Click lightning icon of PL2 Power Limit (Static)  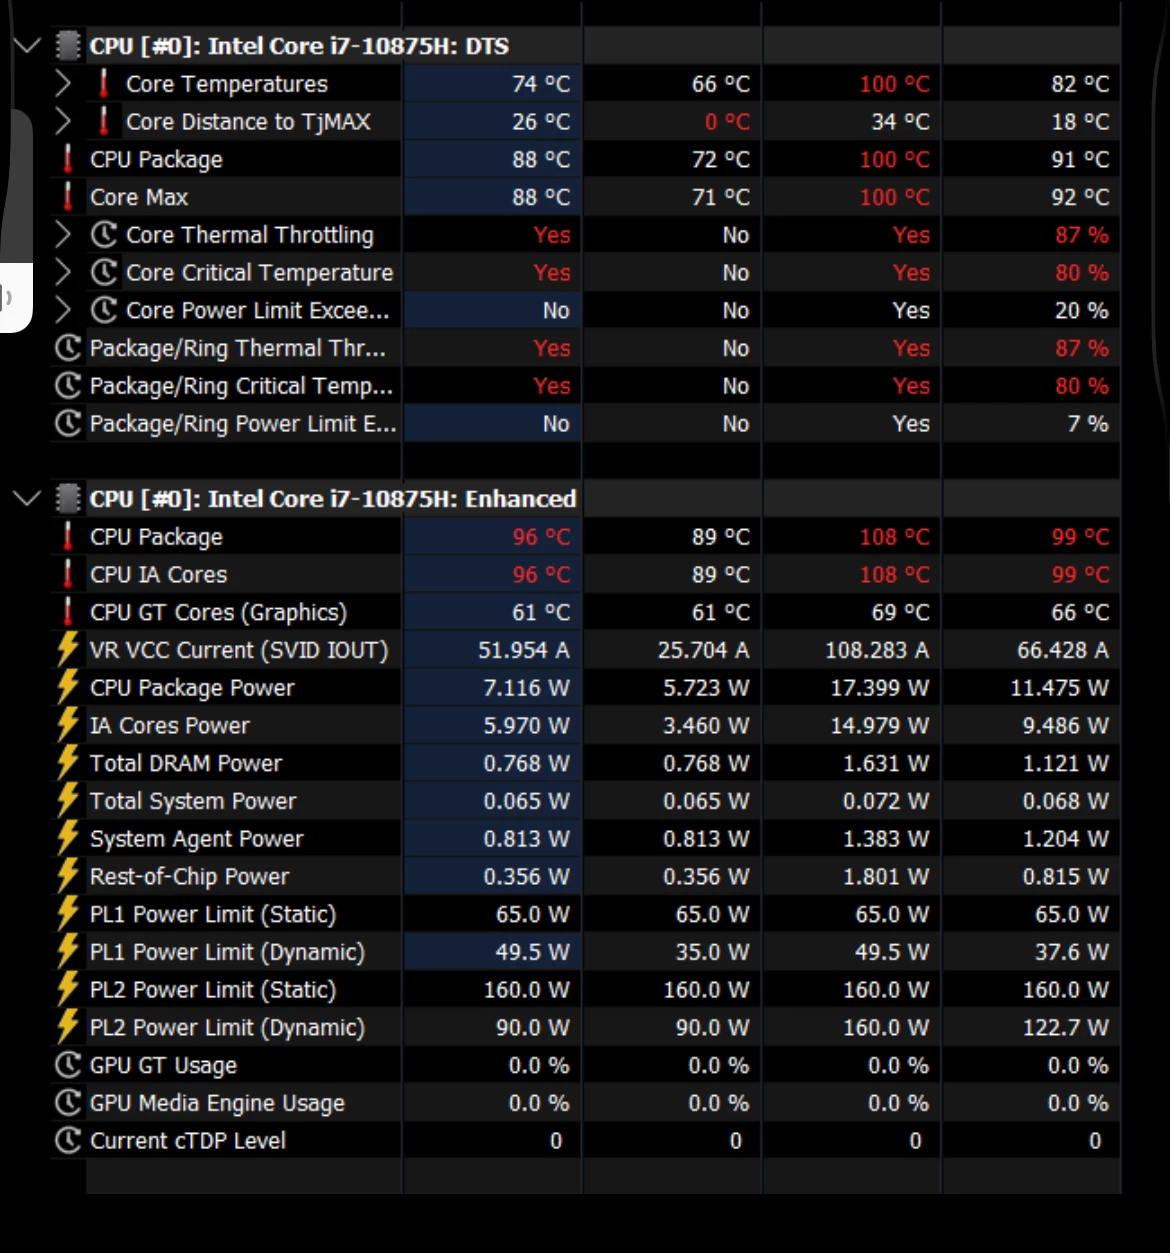point(68,990)
